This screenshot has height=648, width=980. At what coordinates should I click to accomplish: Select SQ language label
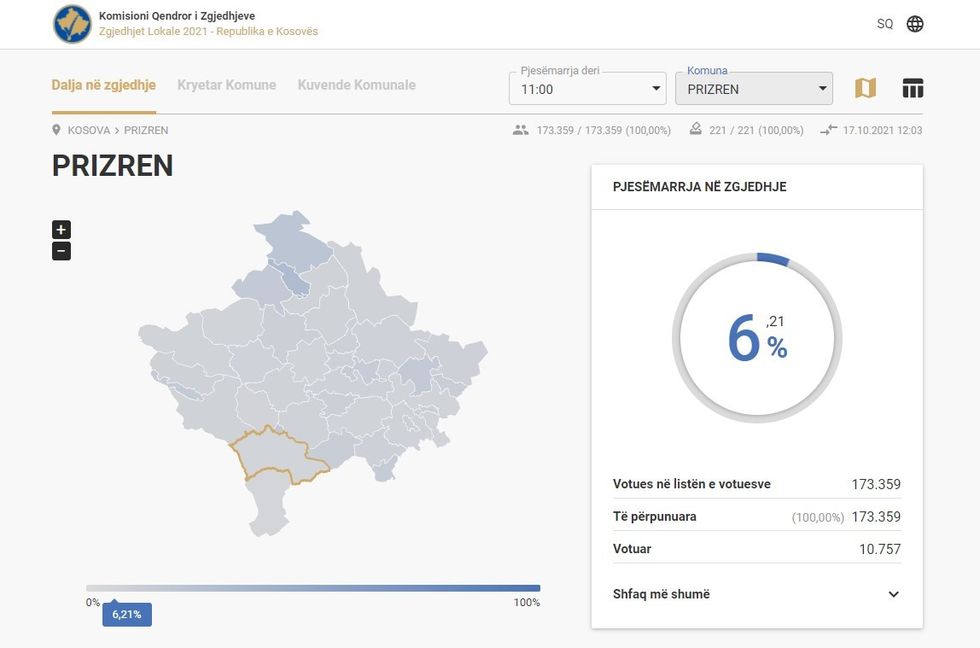[884, 24]
